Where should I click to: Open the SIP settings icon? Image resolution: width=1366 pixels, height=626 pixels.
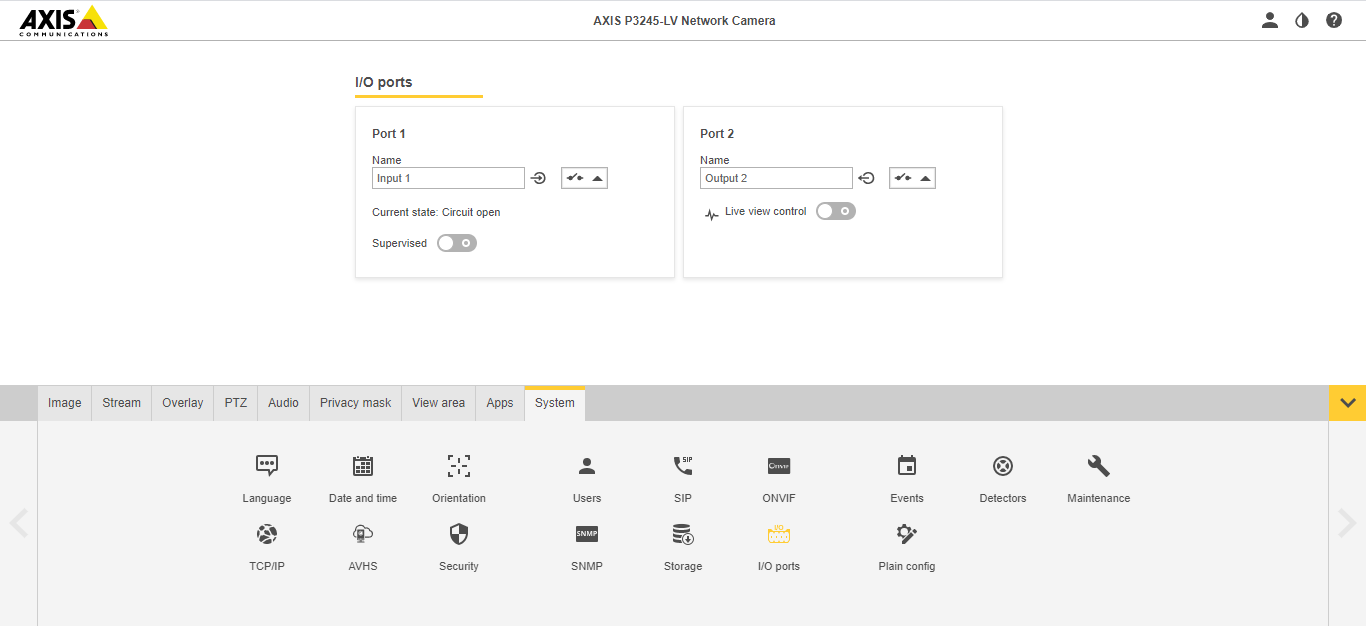click(x=683, y=465)
